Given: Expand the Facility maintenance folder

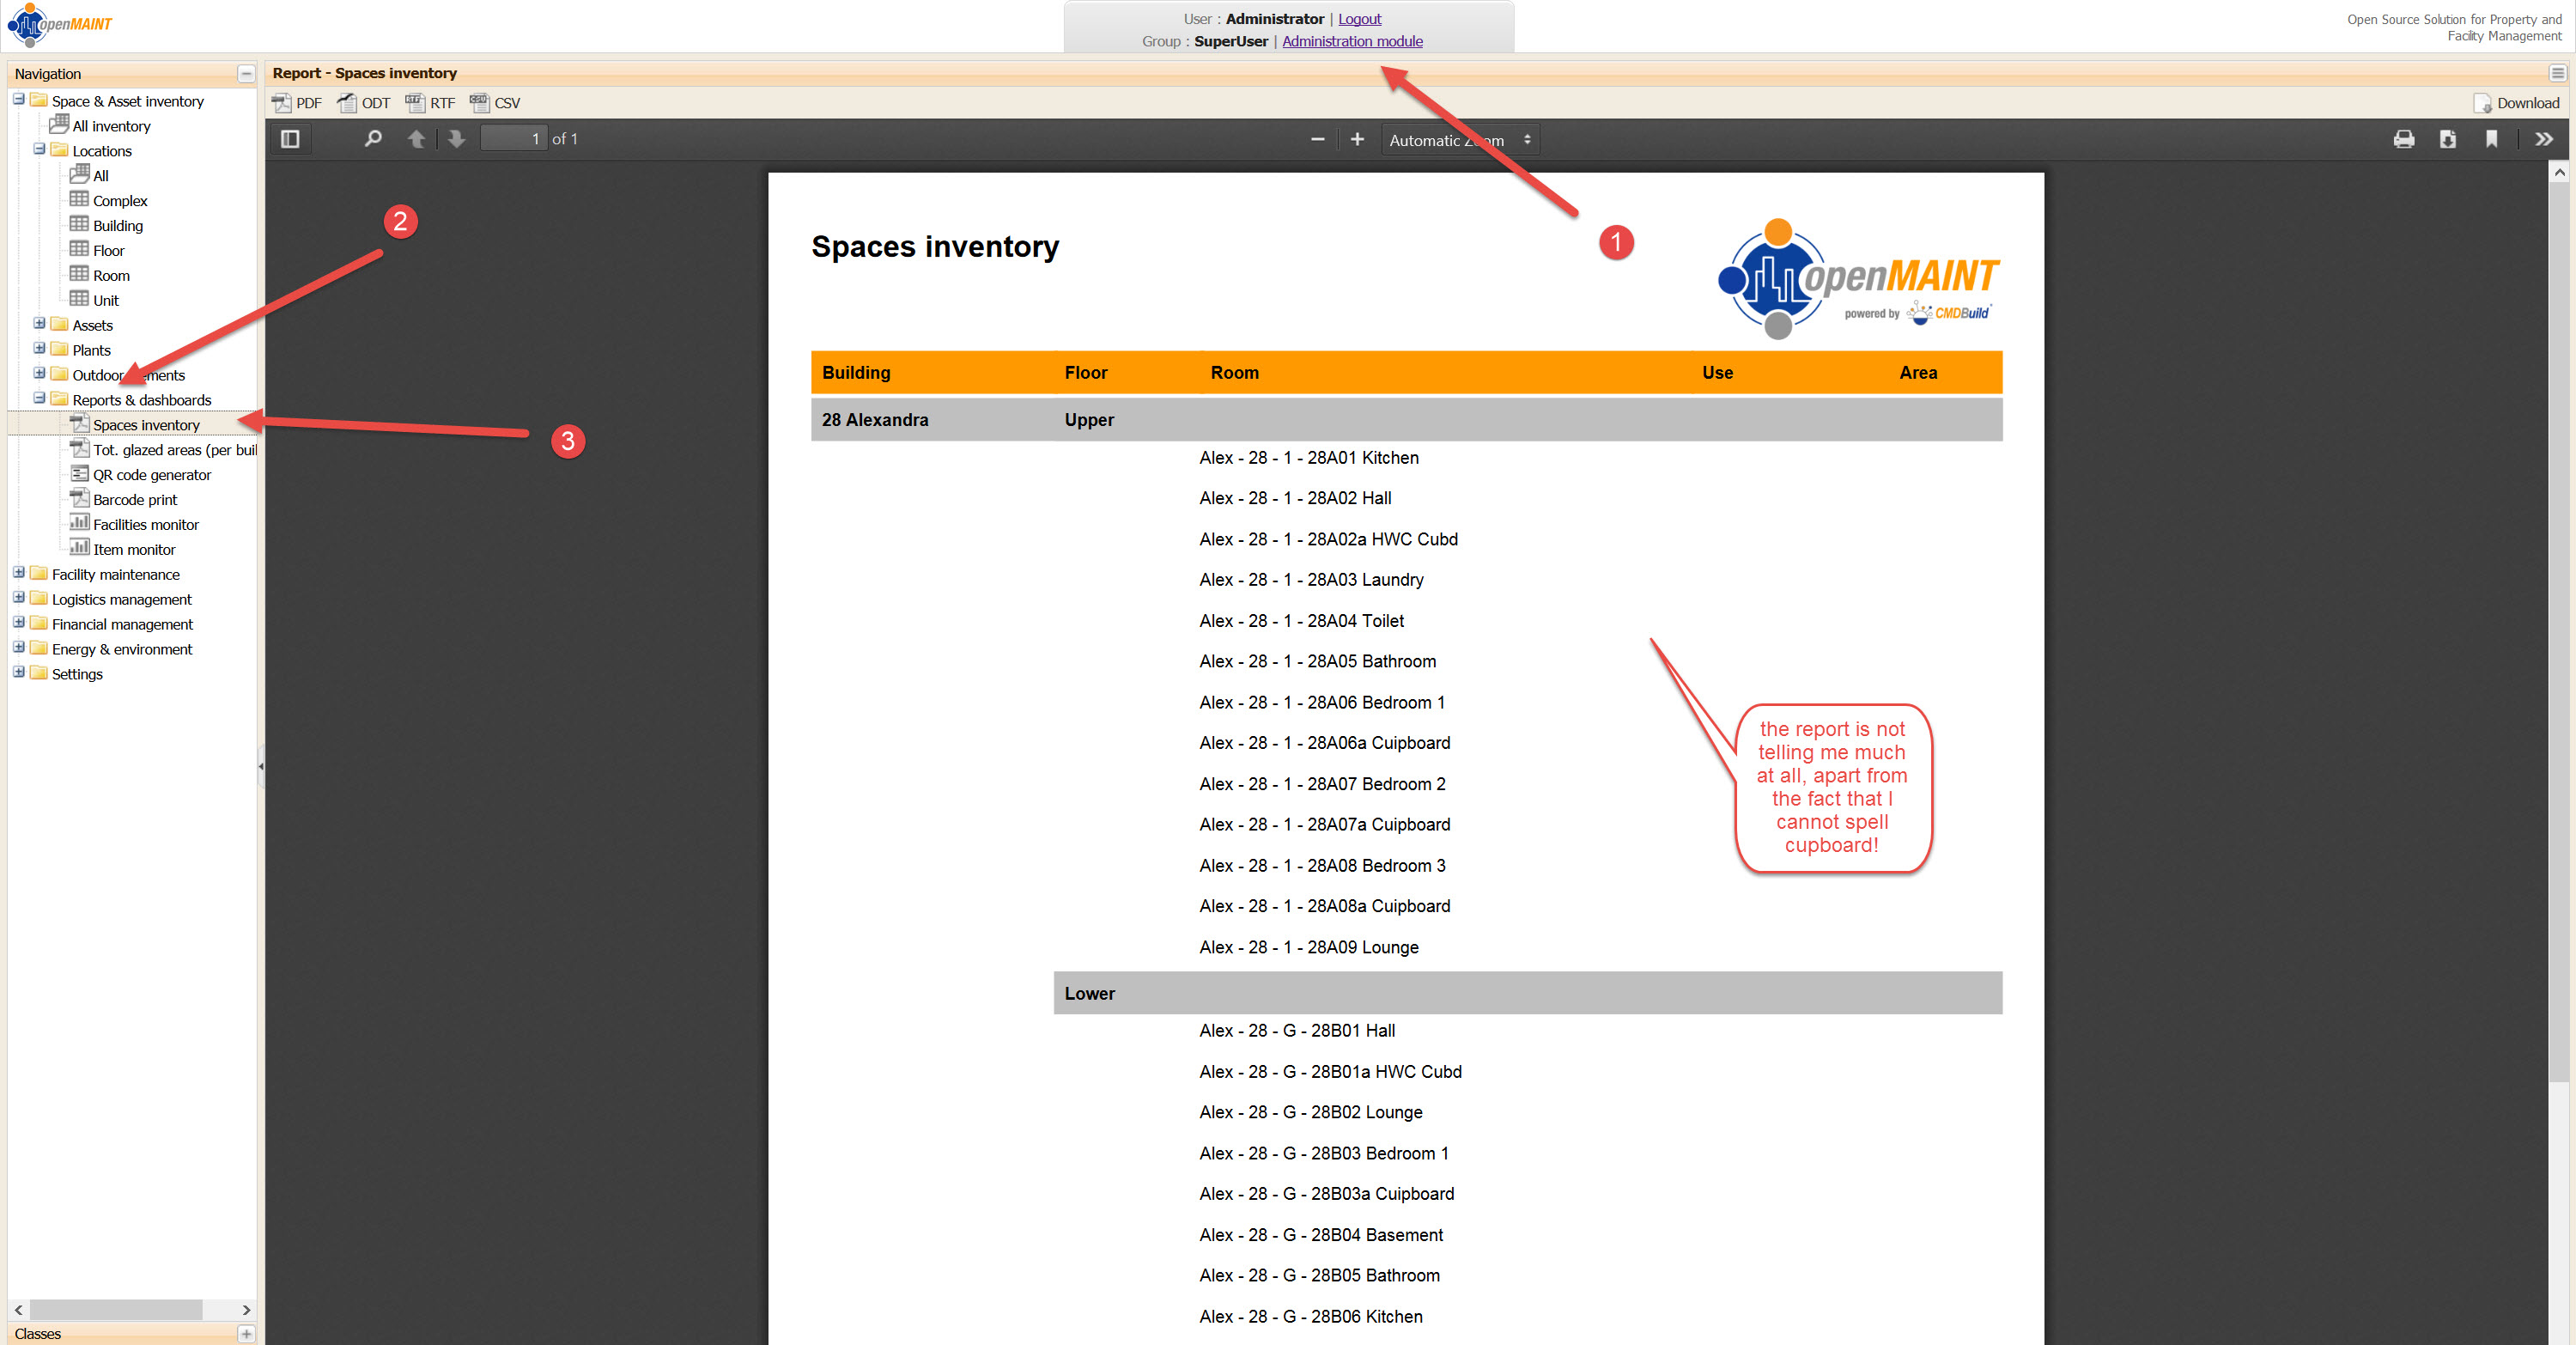Looking at the screenshot, I should point(18,573).
